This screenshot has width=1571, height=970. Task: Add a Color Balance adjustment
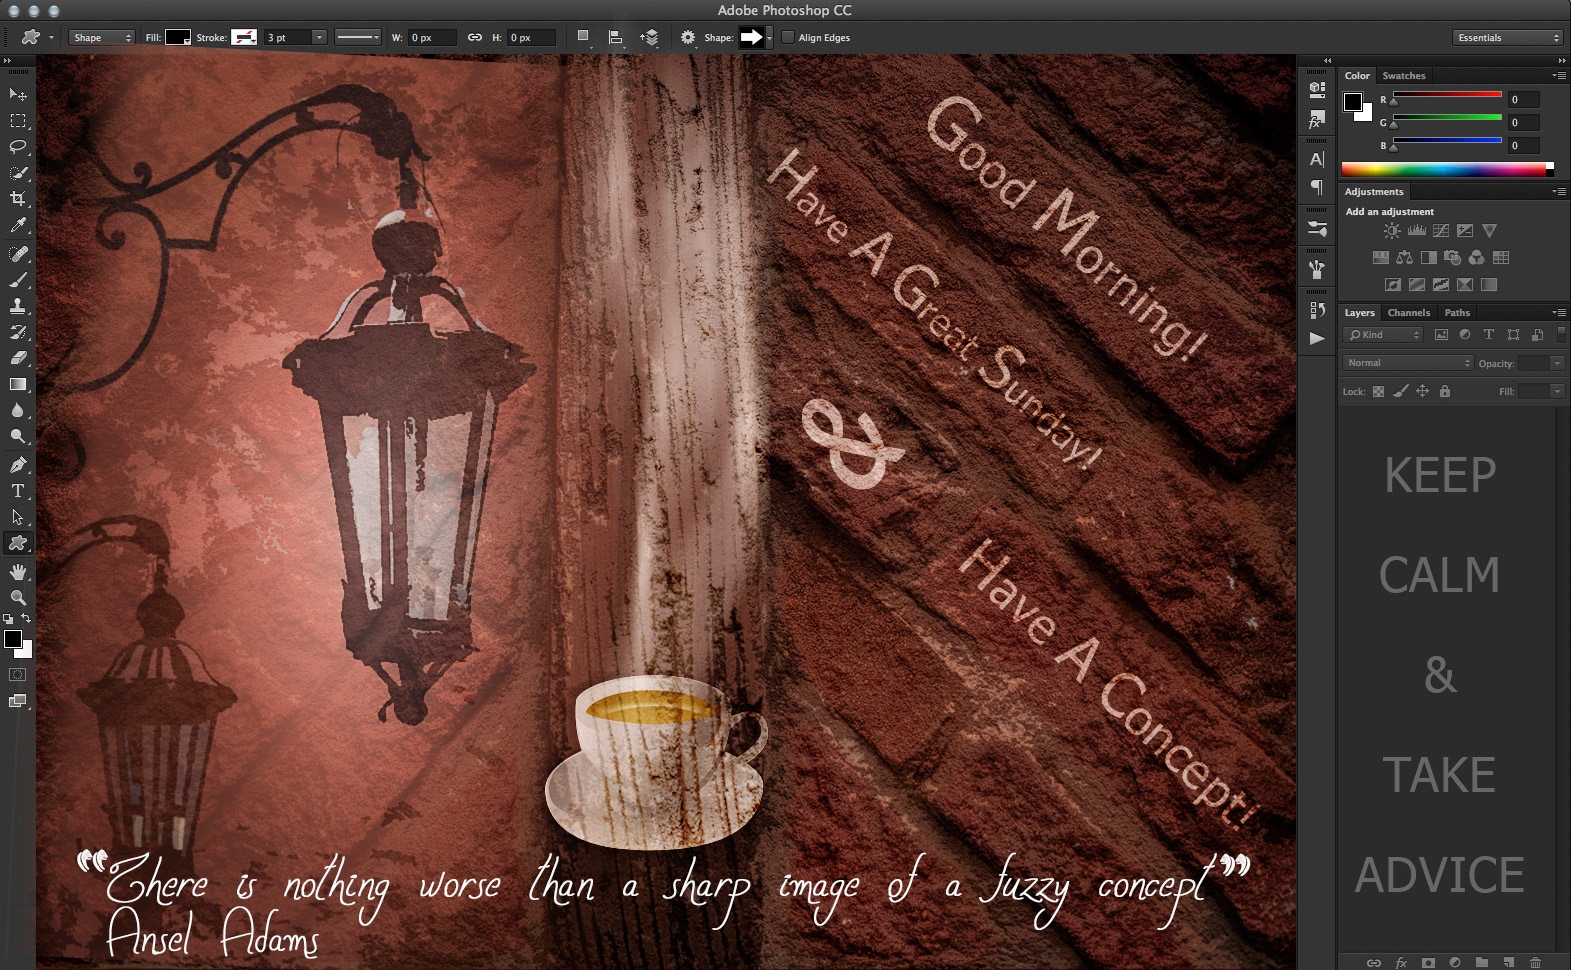point(1405,258)
